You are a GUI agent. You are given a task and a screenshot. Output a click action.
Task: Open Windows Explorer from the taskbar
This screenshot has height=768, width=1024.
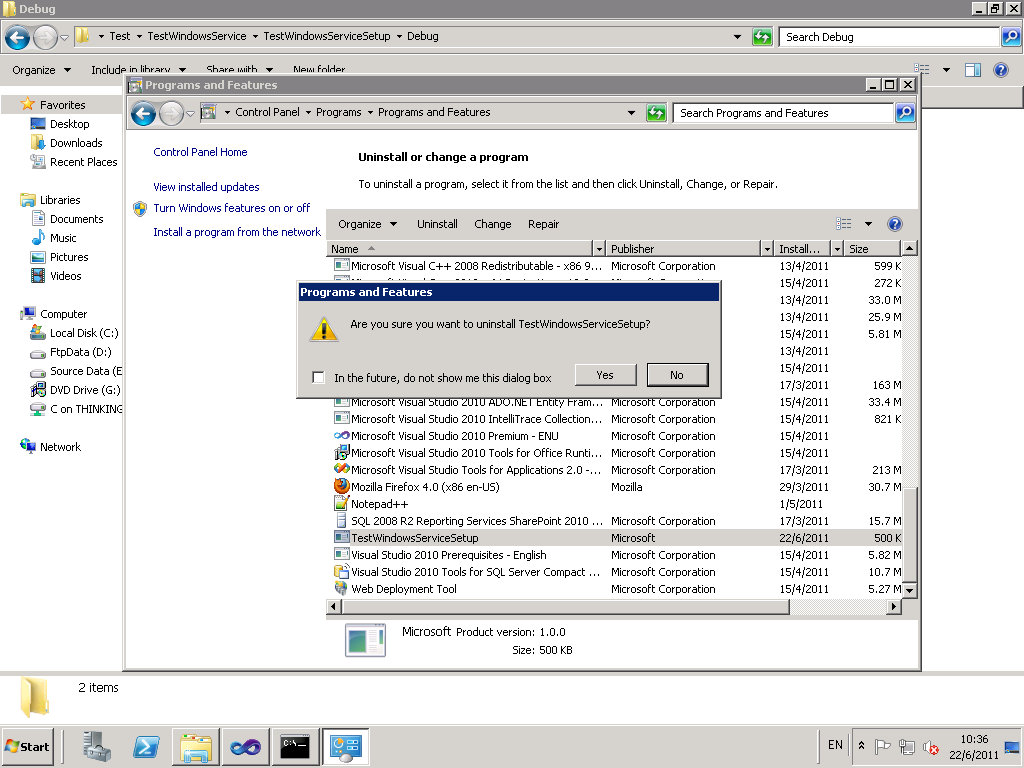click(x=196, y=746)
